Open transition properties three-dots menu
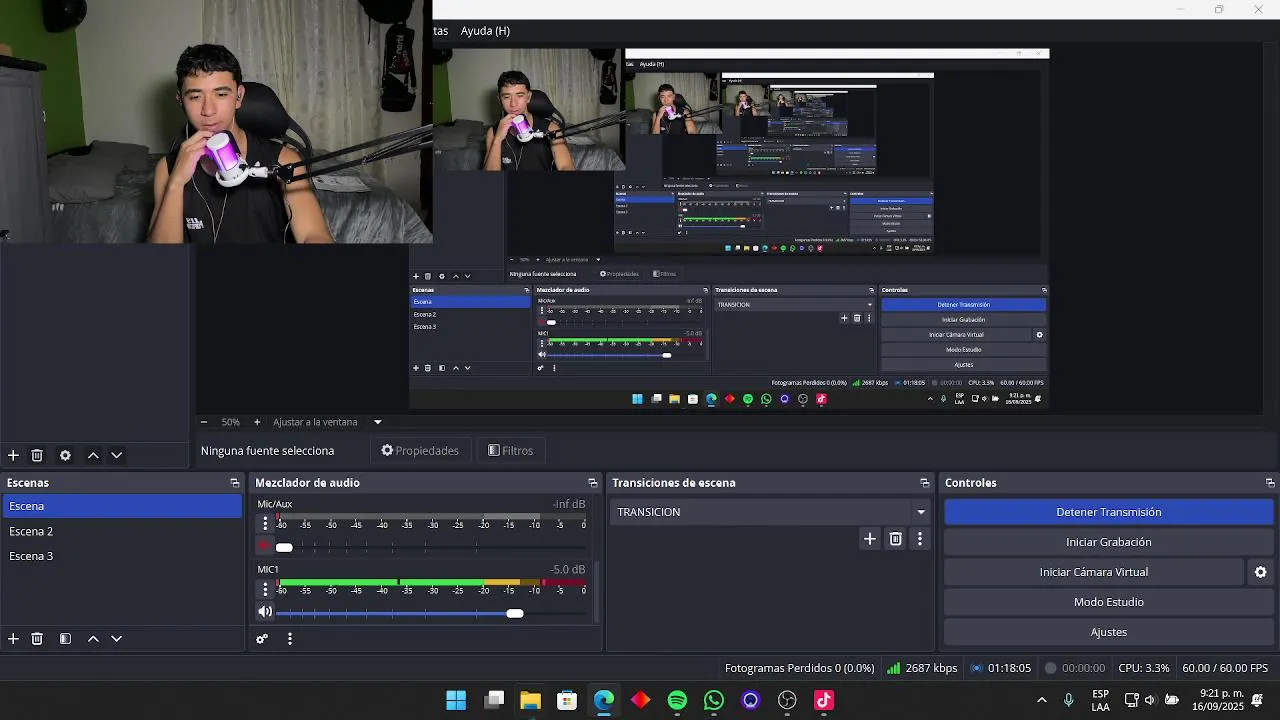Viewport: 1280px width, 720px height. 920,539
